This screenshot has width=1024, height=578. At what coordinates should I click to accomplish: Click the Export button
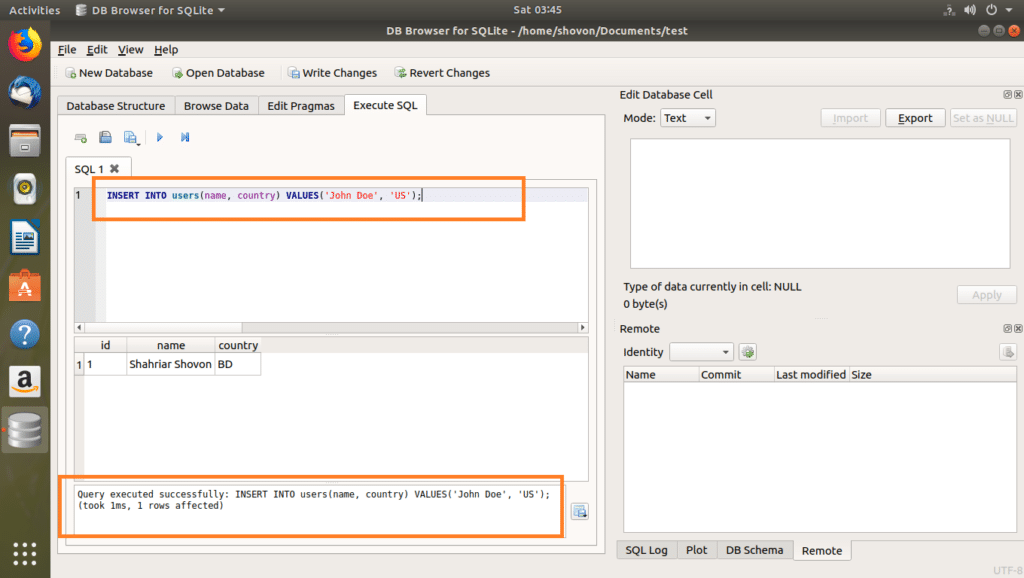coord(915,118)
